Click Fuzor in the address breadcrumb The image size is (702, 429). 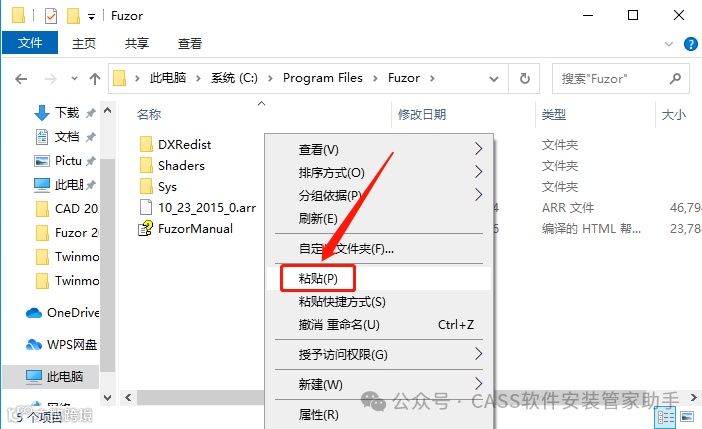point(404,78)
